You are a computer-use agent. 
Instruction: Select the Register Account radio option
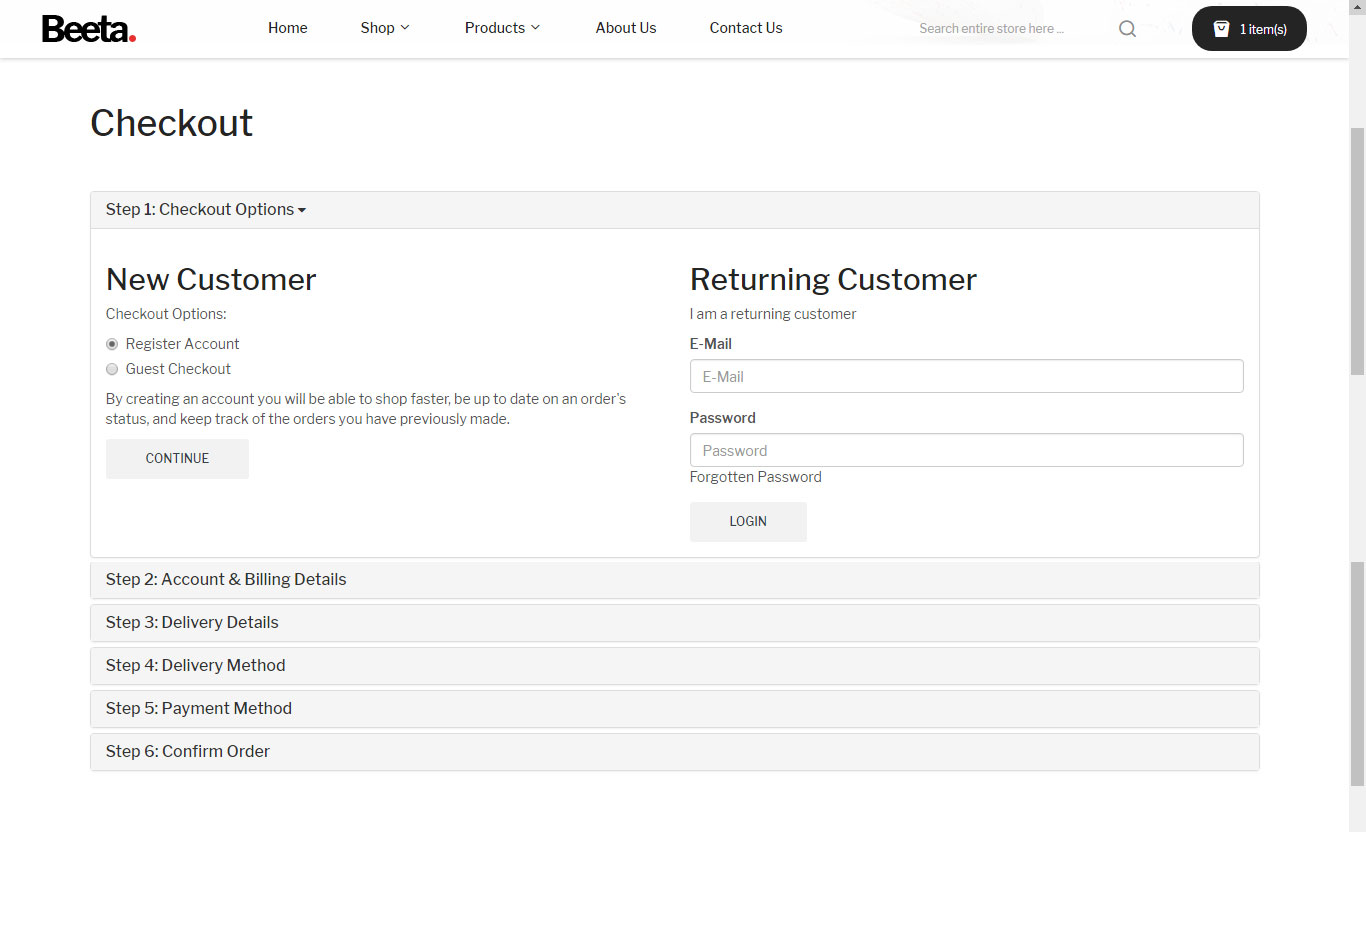pos(112,344)
